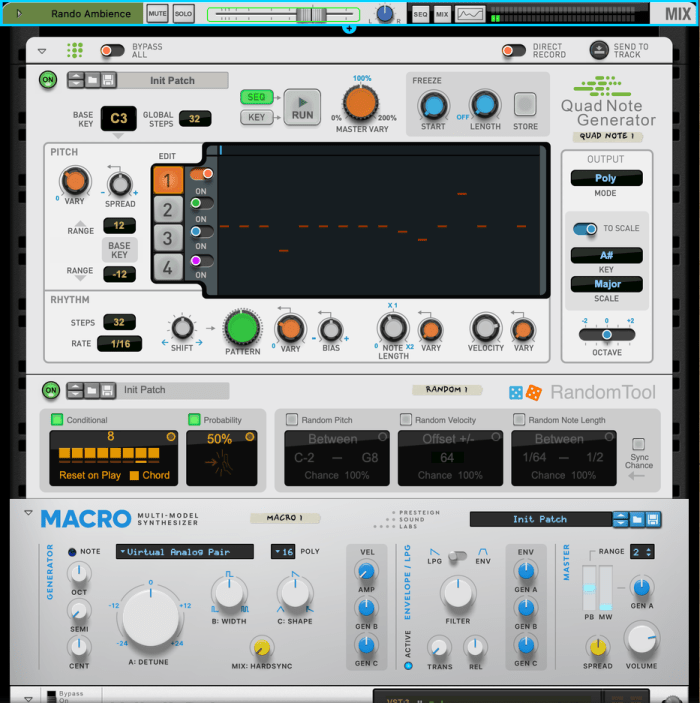Save the Macro synth patch with floppy icon

(653, 519)
